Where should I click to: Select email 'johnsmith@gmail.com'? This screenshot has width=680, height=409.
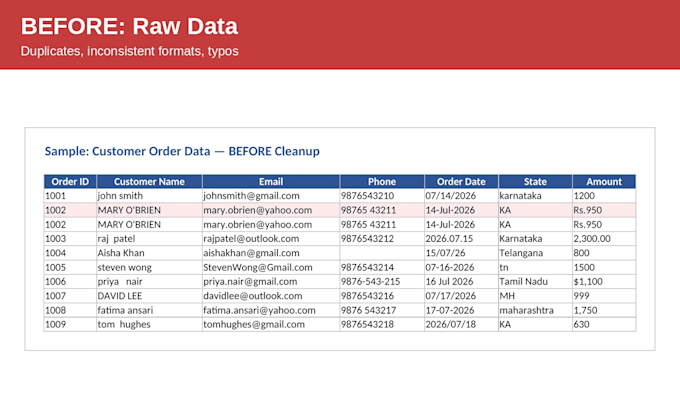[271, 196]
